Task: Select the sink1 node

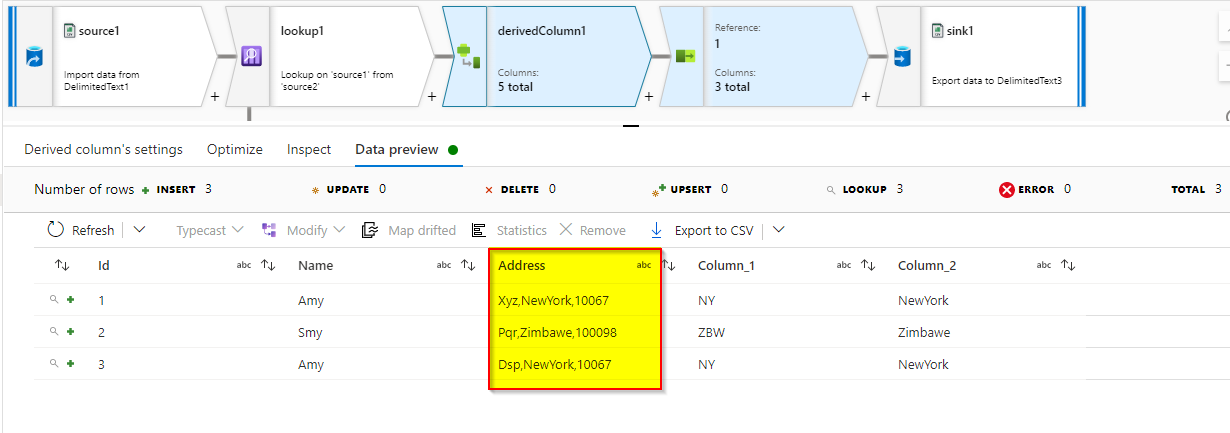Action: click(x=980, y=57)
